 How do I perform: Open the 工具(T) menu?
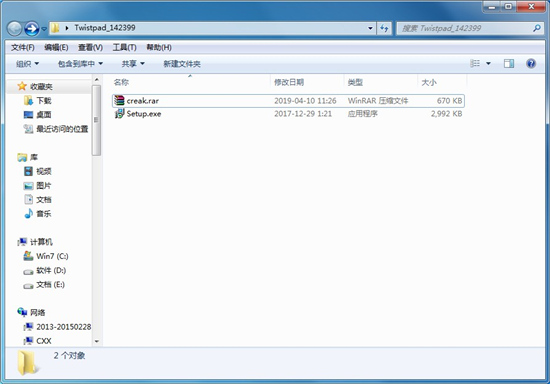[124, 47]
